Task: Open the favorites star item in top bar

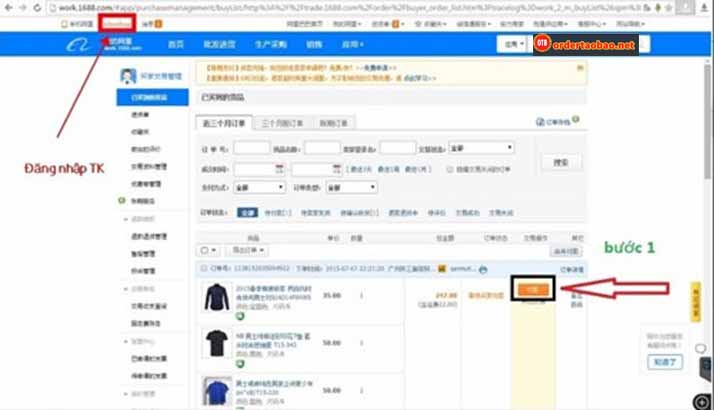Action: coord(430,24)
